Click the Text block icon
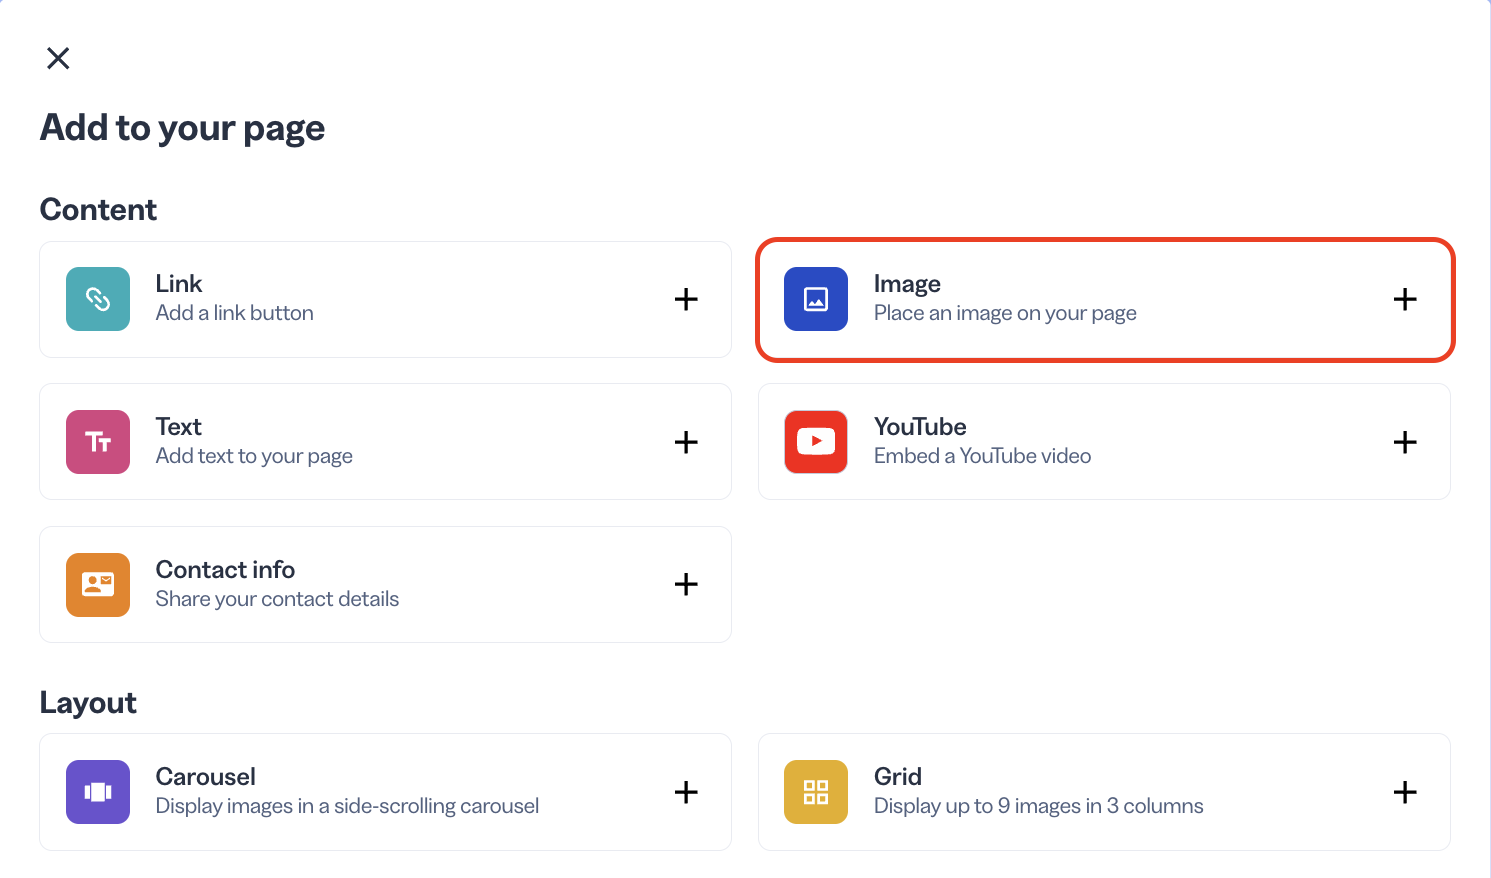The width and height of the screenshot is (1491, 878). click(97, 441)
